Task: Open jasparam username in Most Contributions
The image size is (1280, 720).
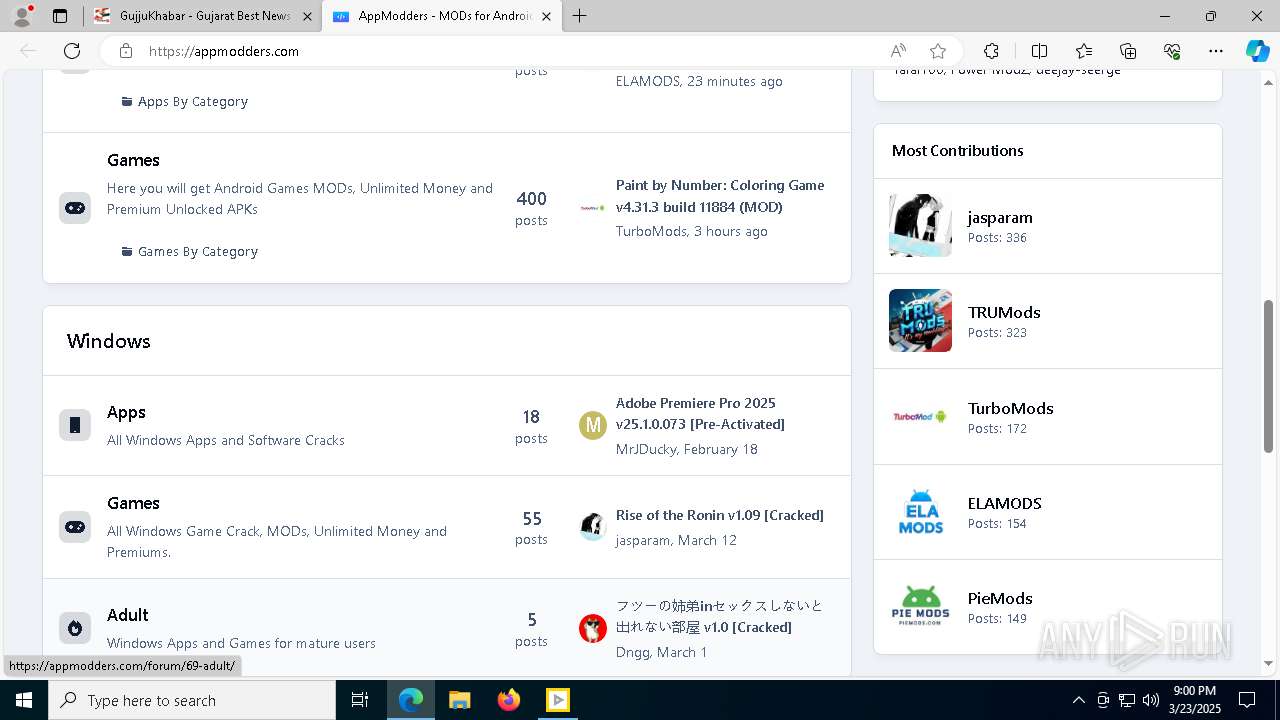Action: point(1000,217)
